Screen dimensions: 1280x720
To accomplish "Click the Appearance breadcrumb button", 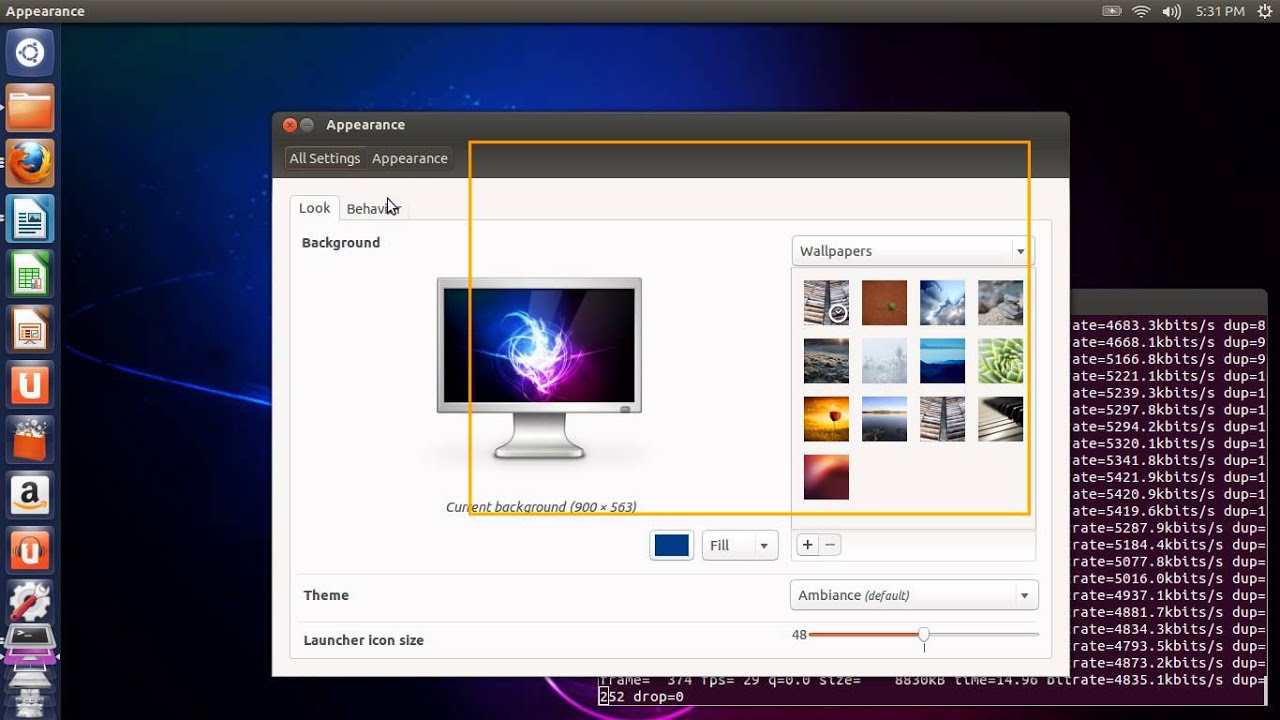I will tap(410, 158).
